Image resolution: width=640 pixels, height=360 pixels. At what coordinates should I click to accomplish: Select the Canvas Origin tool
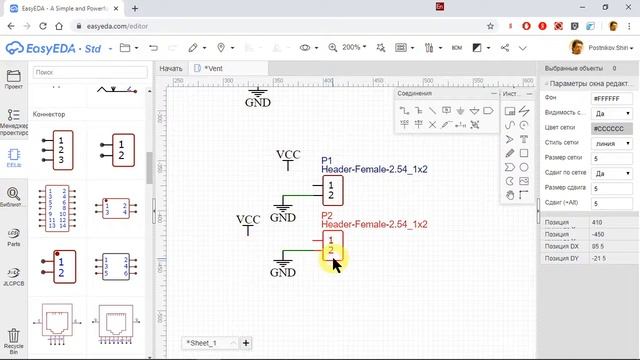[x=524, y=195]
